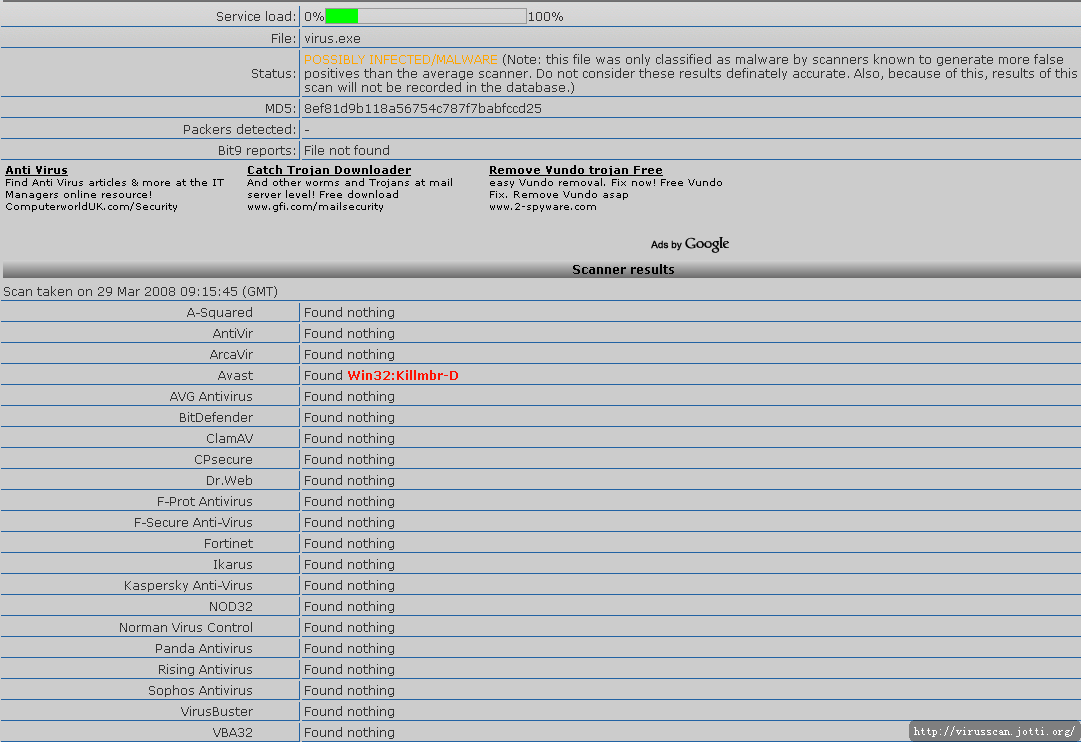Click the BitDefender scanner row label
The height and width of the screenshot is (742, 1081).
(x=215, y=417)
